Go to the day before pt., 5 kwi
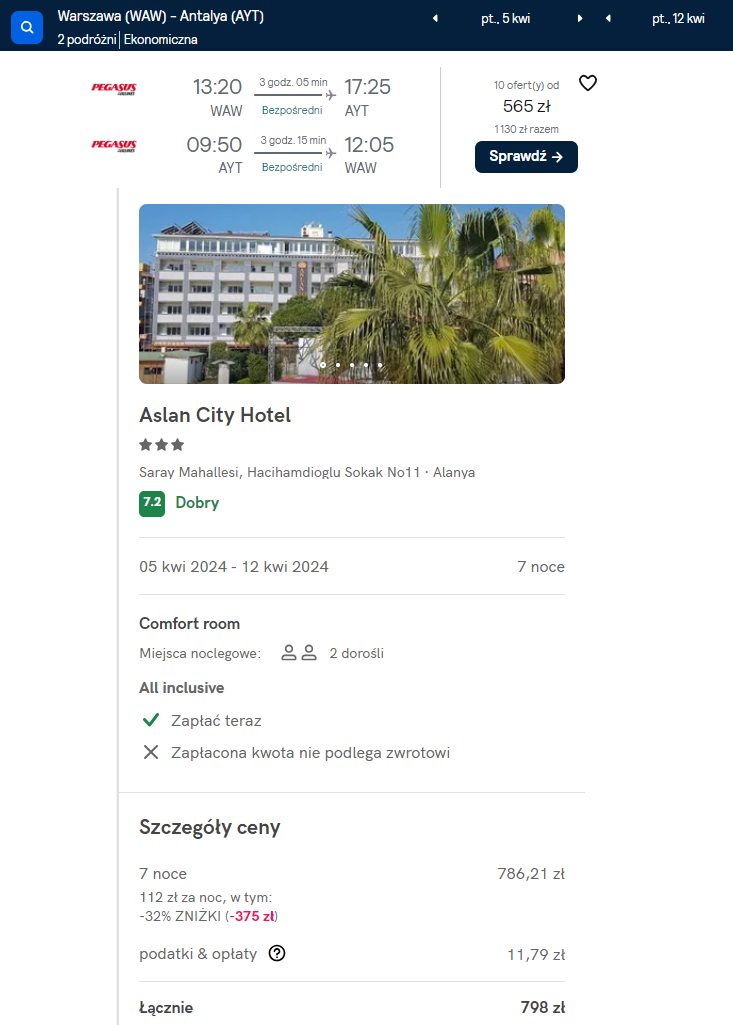Image resolution: width=733 pixels, height=1025 pixels. (x=435, y=19)
